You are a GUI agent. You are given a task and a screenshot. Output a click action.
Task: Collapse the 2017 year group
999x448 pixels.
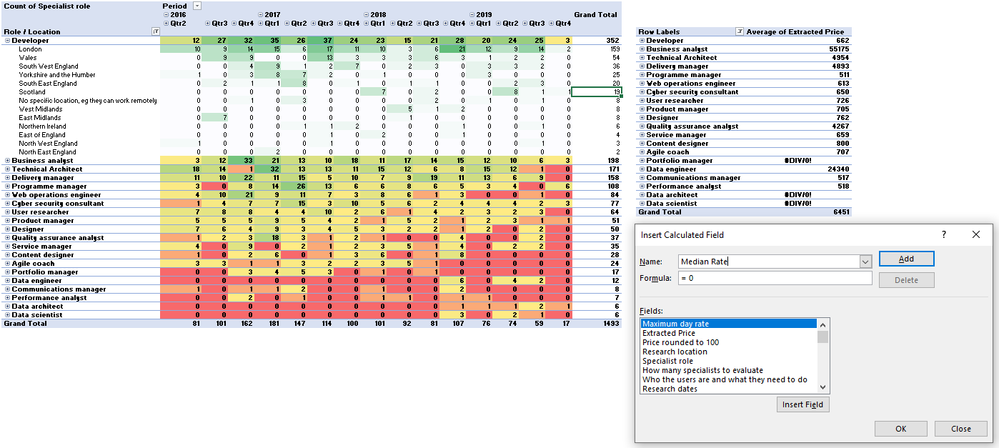tap(261, 14)
